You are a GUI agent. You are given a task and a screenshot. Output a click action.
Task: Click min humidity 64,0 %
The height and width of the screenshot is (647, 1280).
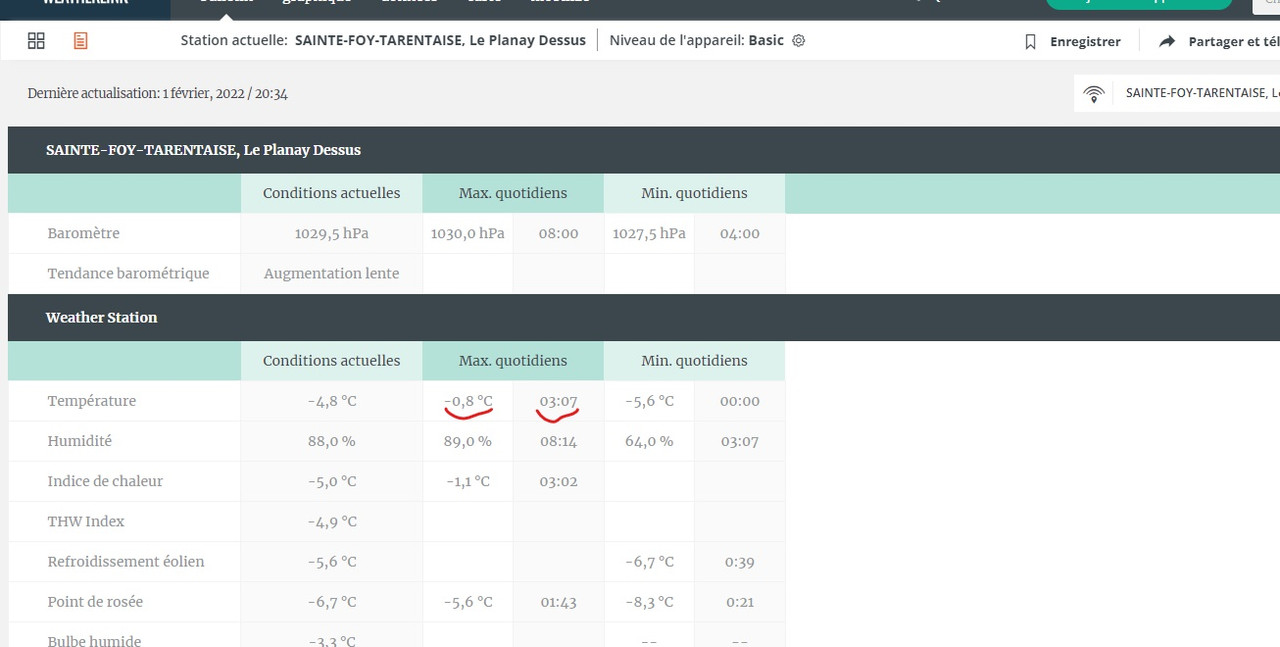649,441
